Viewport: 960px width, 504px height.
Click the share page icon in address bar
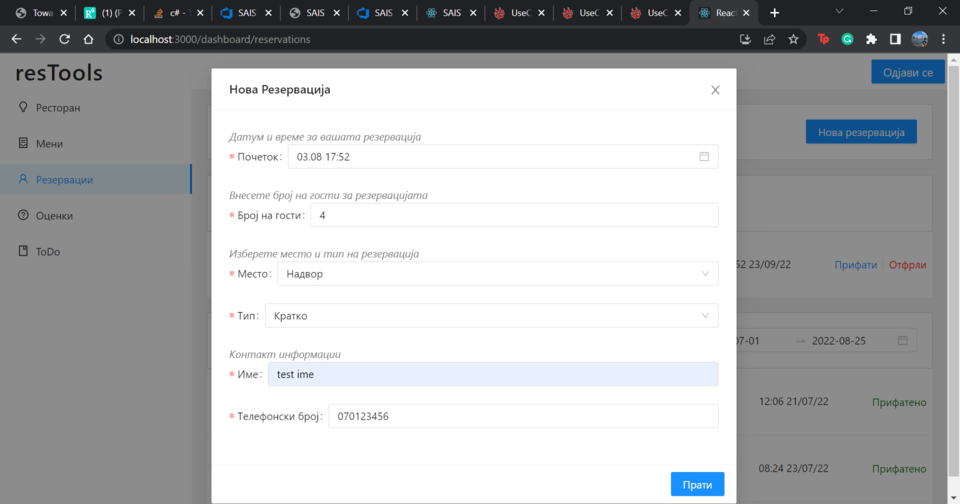(x=769, y=39)
